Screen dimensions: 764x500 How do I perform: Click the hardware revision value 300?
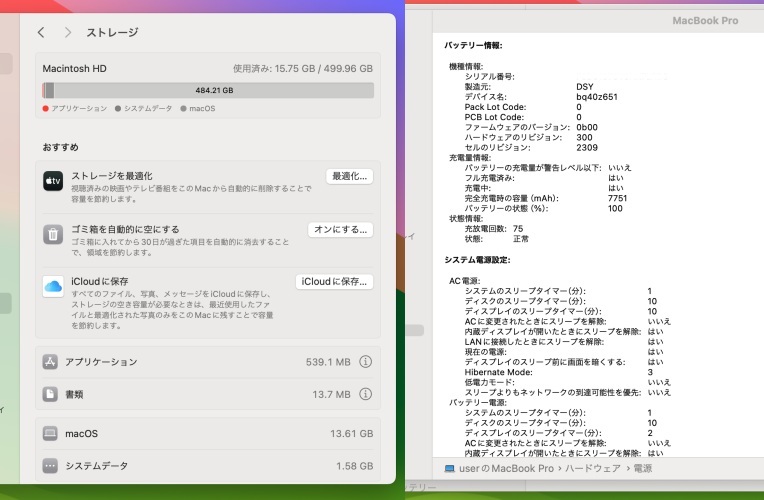[584, 137]
